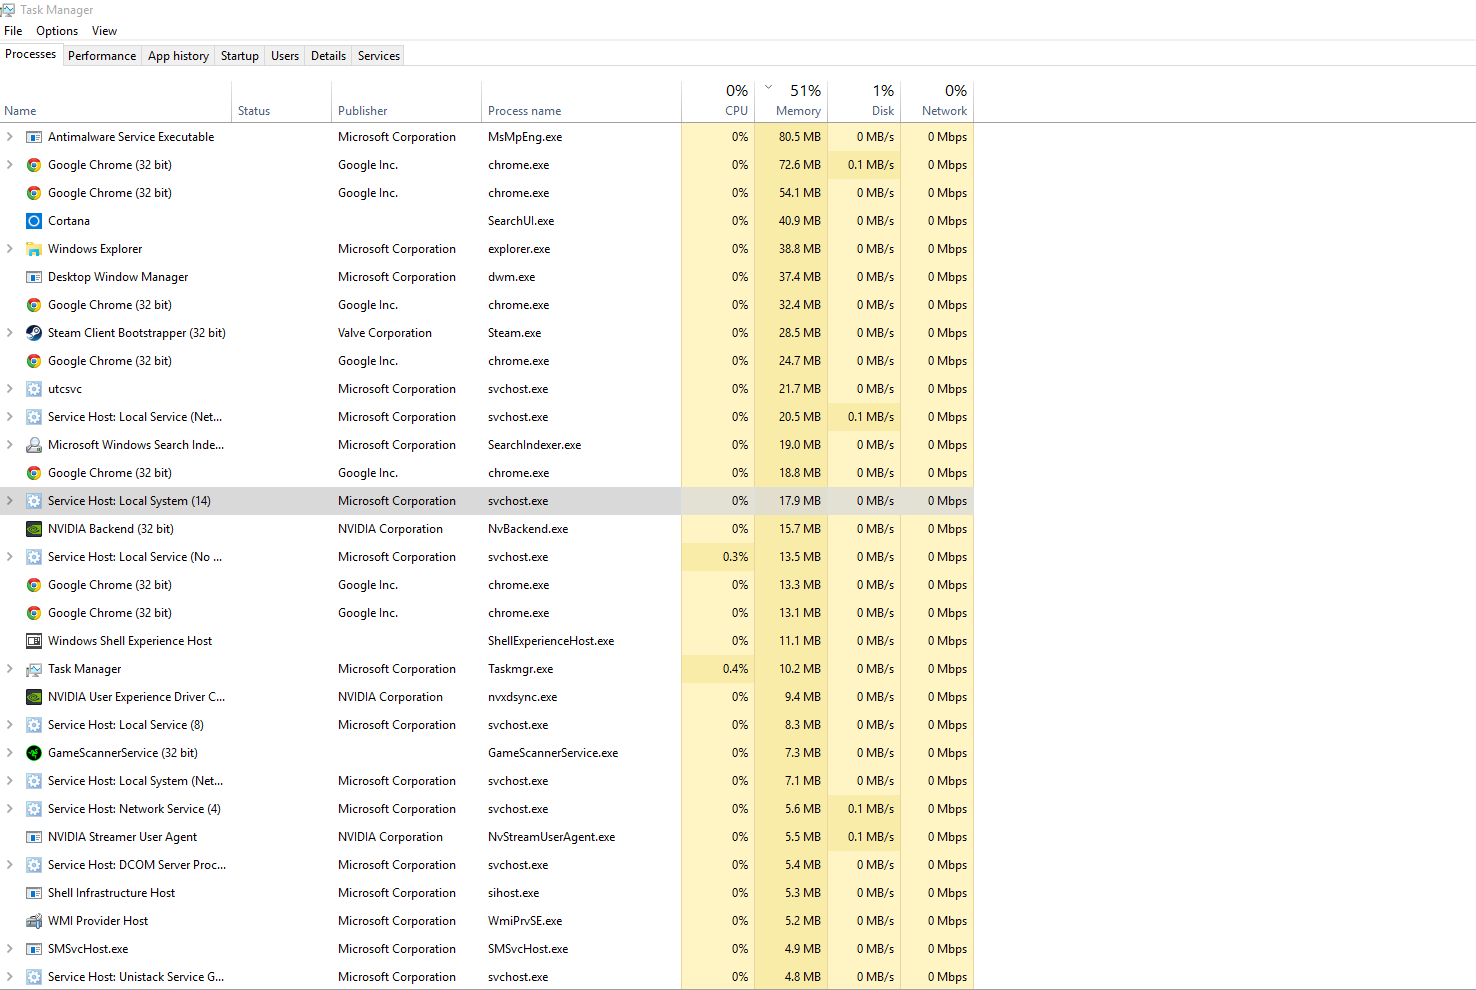1476x990 pixels.
Task: Open the Options menu
Action: pos(57,31)
